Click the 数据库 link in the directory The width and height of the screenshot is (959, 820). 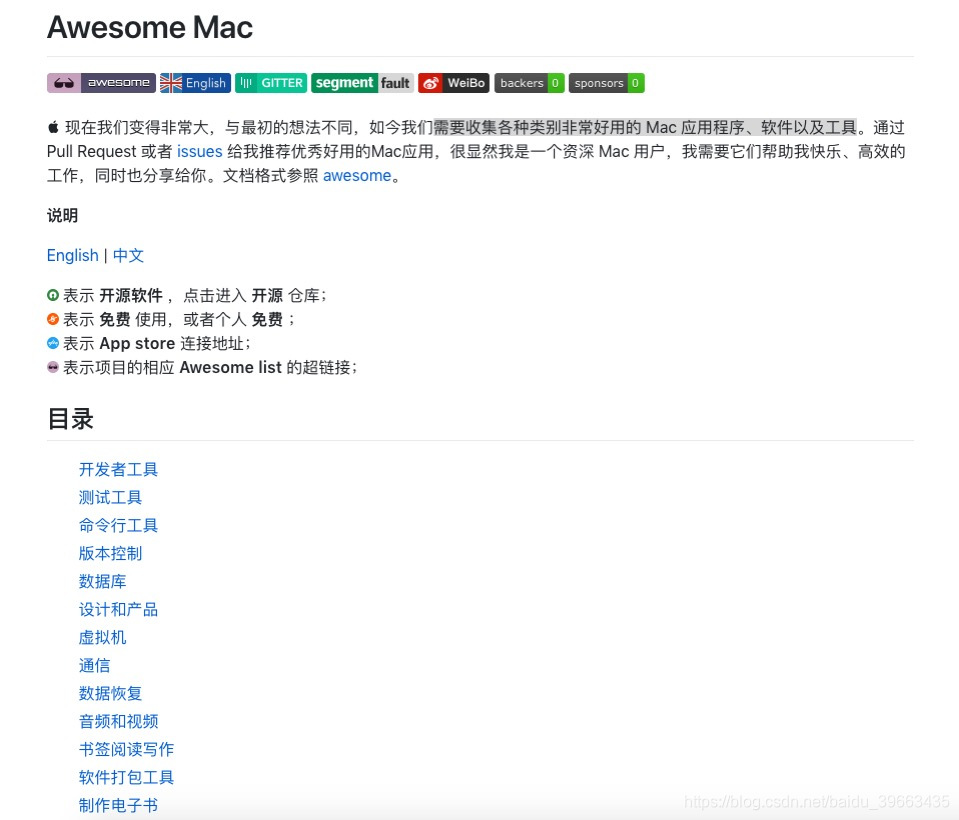pyautogui.click(x=103, y=581)
